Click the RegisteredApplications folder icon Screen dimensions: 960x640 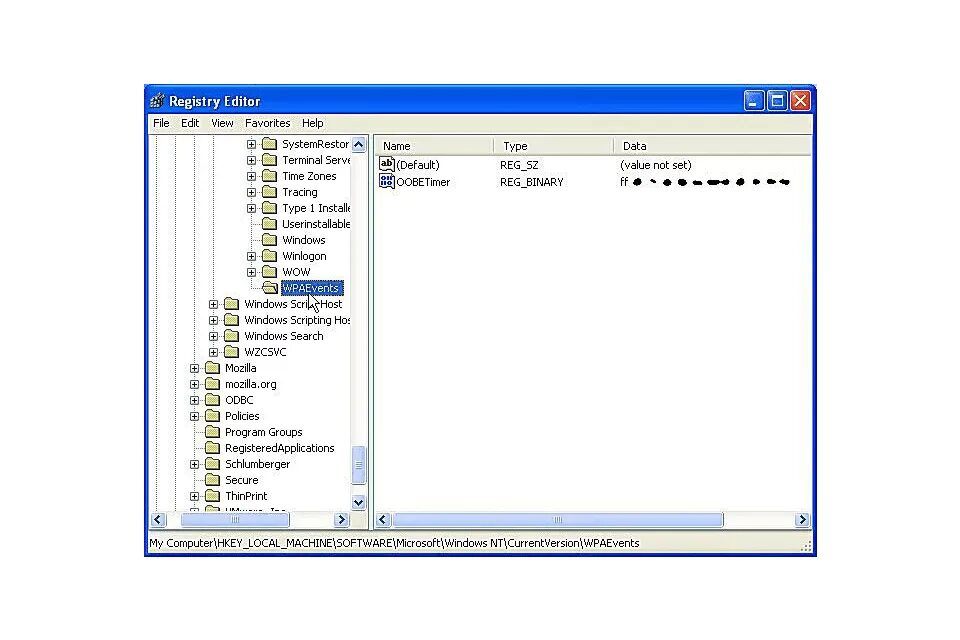pyautogui.click(x=212, y=448)
